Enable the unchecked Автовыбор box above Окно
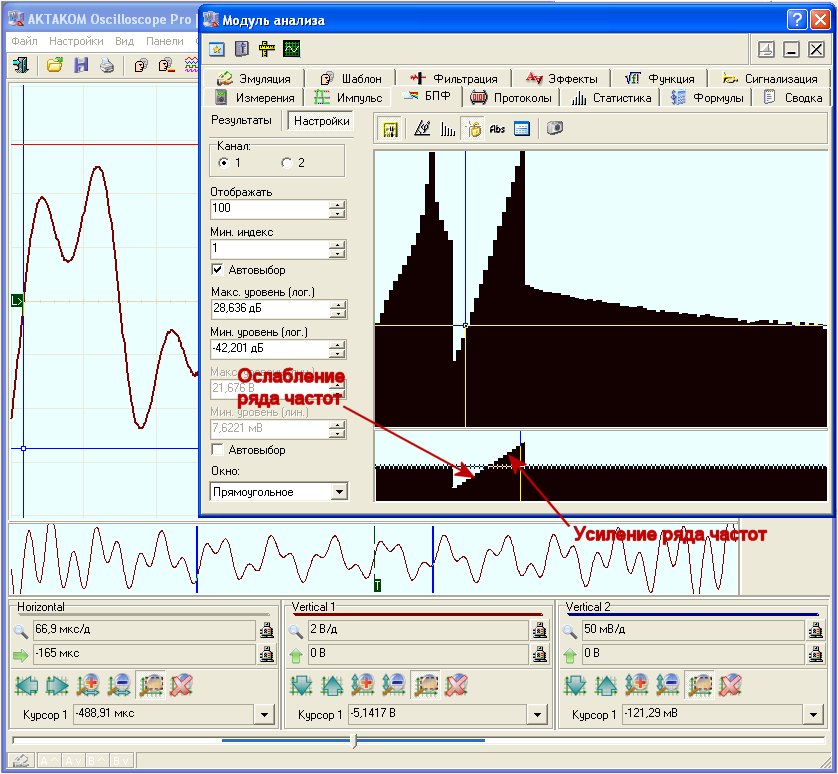The image size is (838, 774). pos(217,450)
